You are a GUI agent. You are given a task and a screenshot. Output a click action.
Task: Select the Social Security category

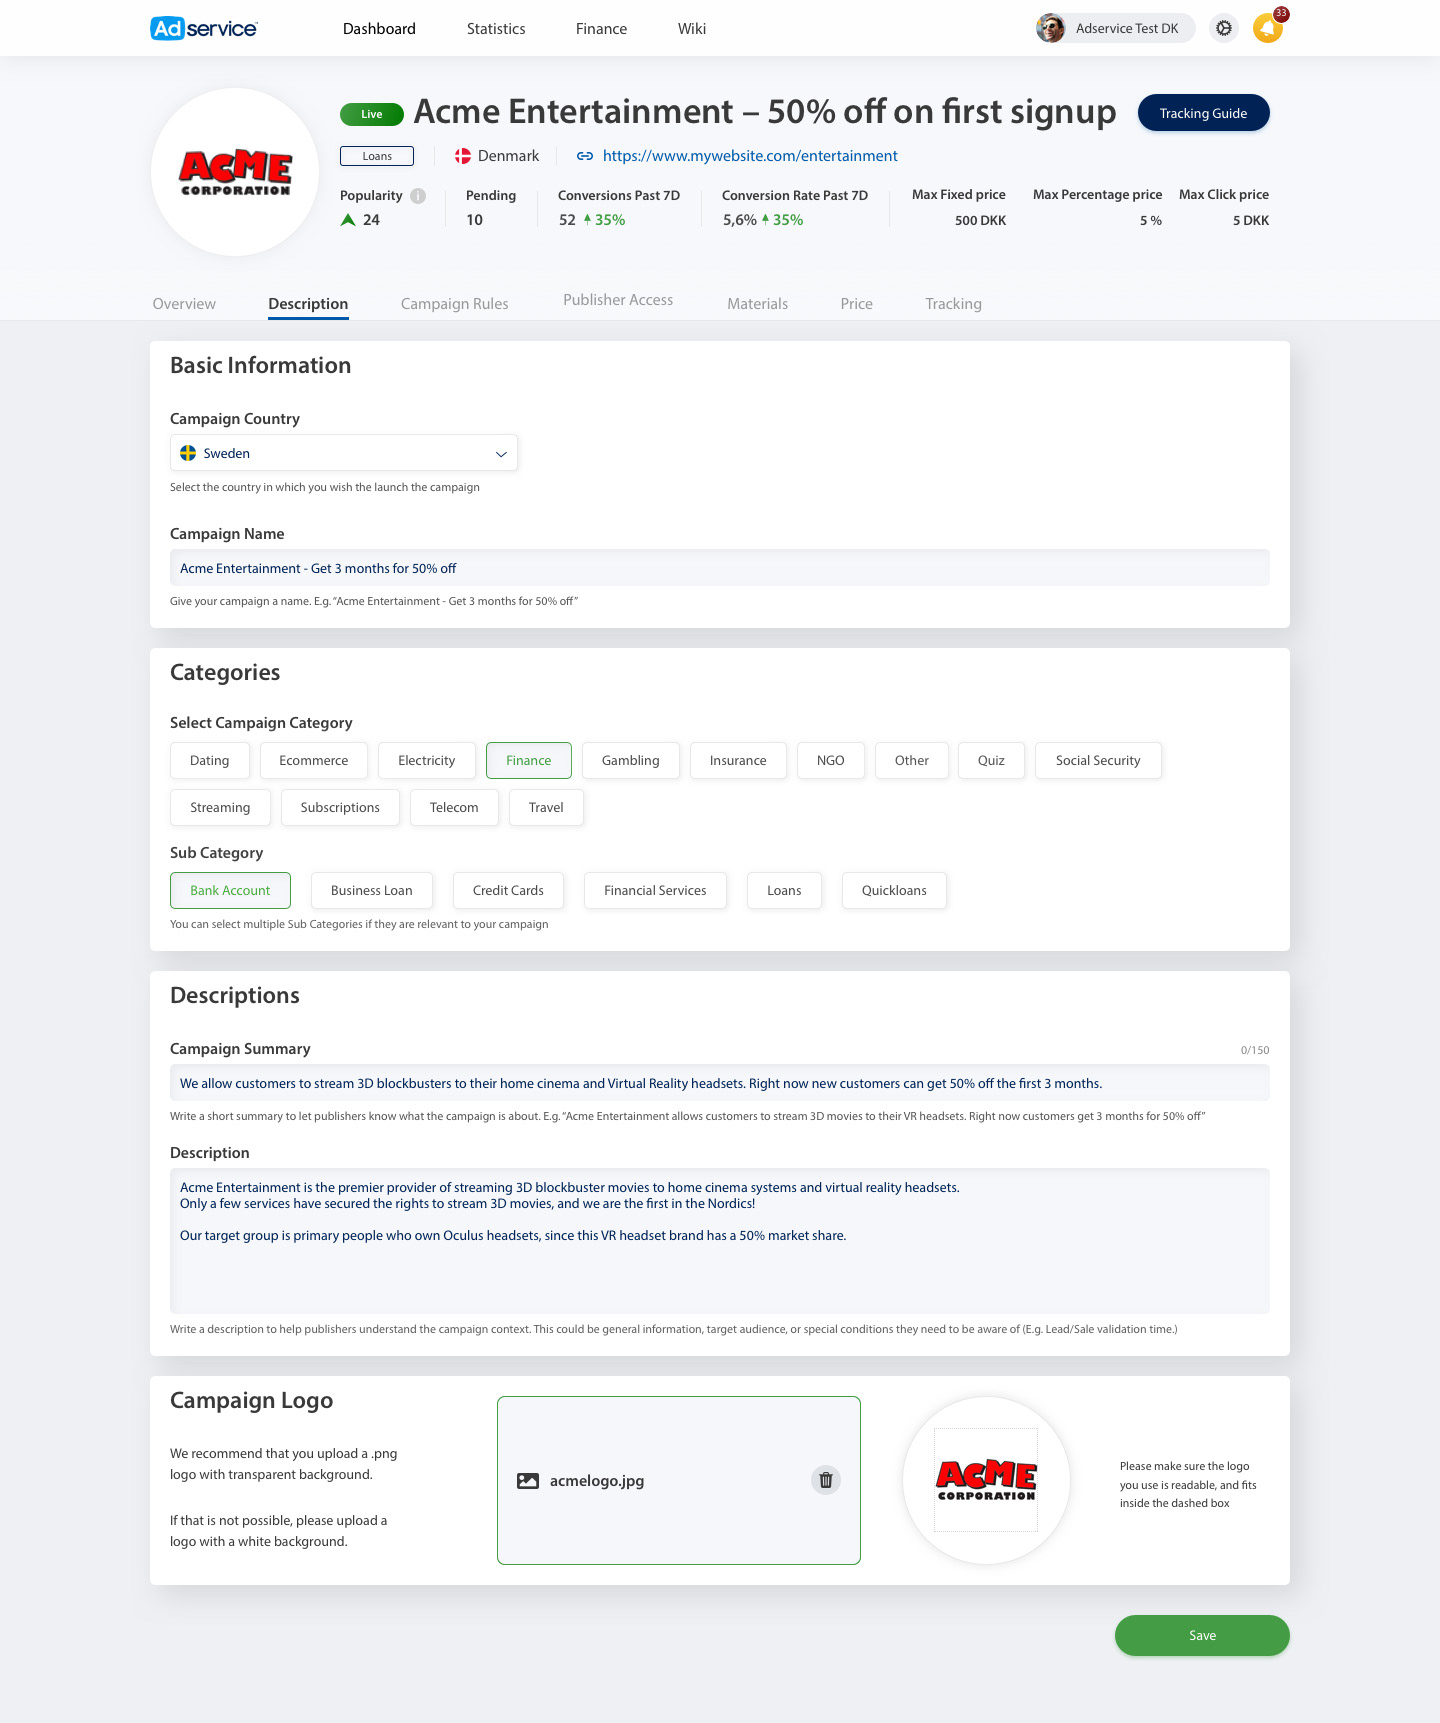pos(1098,761)
